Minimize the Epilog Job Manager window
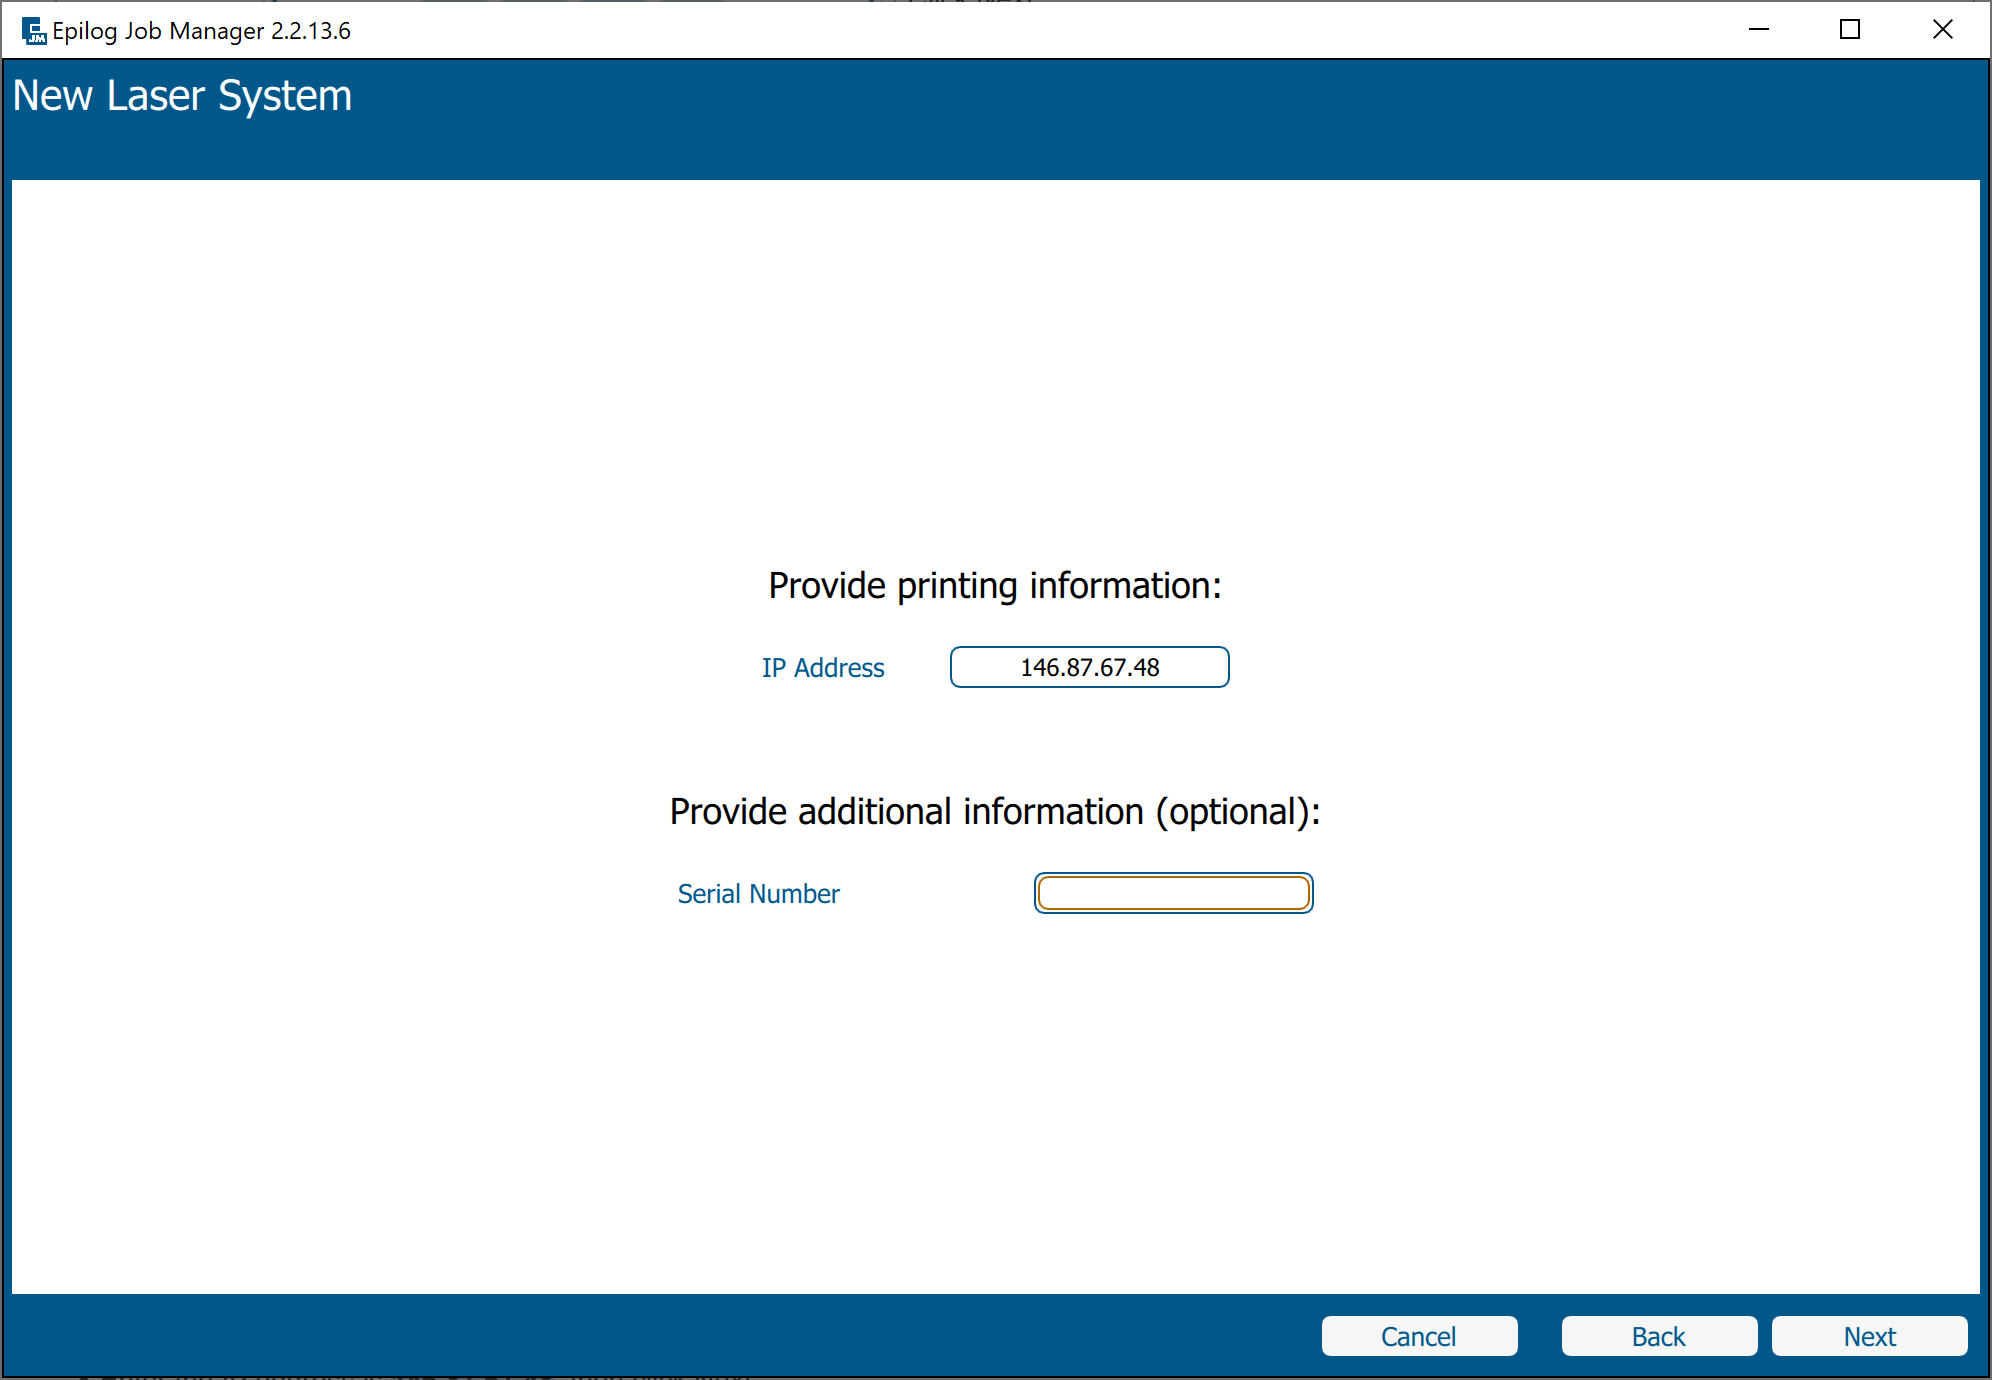The image size is (1992, 1380). click(x=1759, y=30)
